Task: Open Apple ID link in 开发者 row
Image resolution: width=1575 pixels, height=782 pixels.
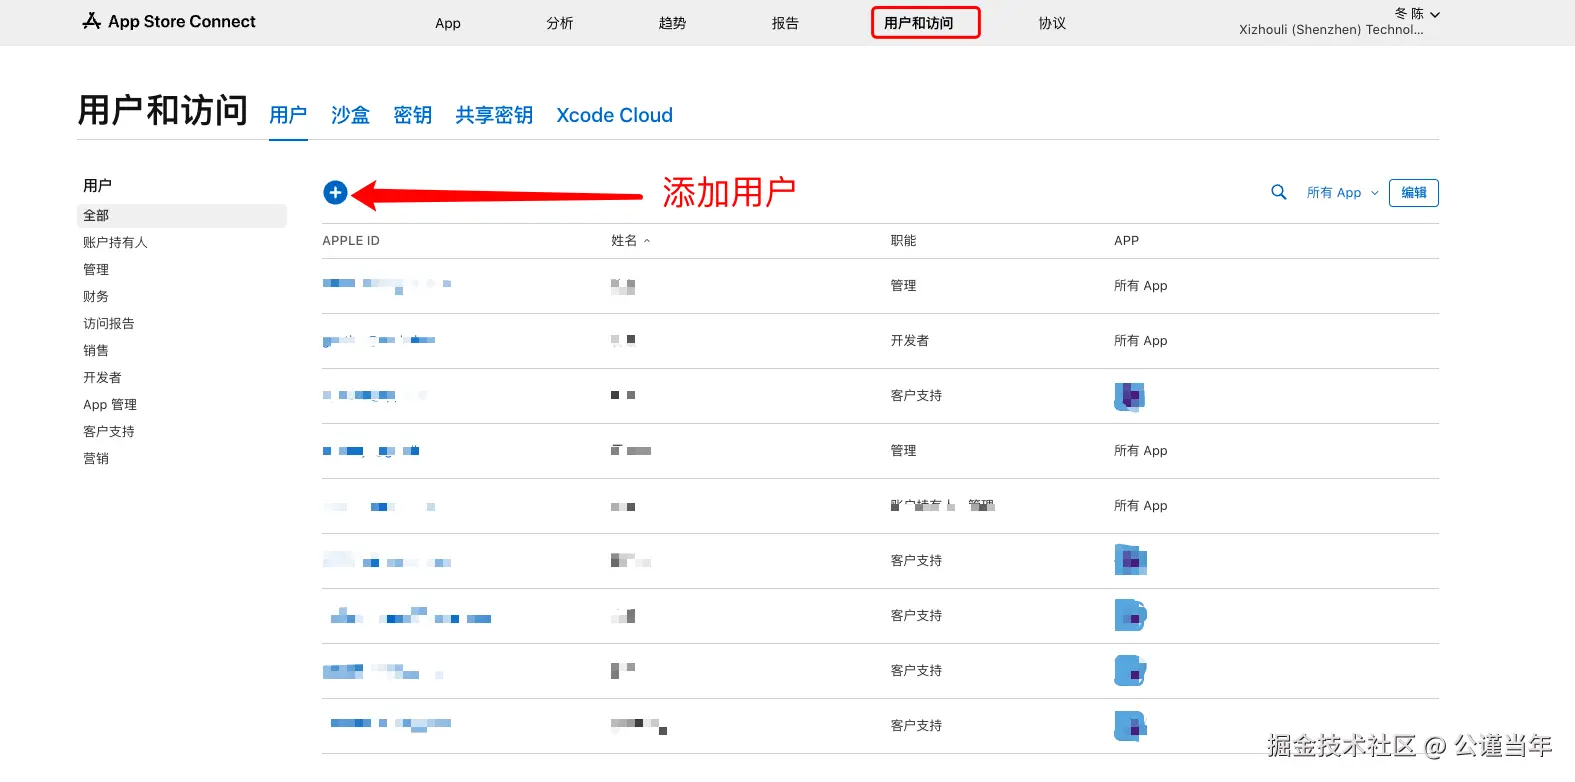Action: click(379, 341)
